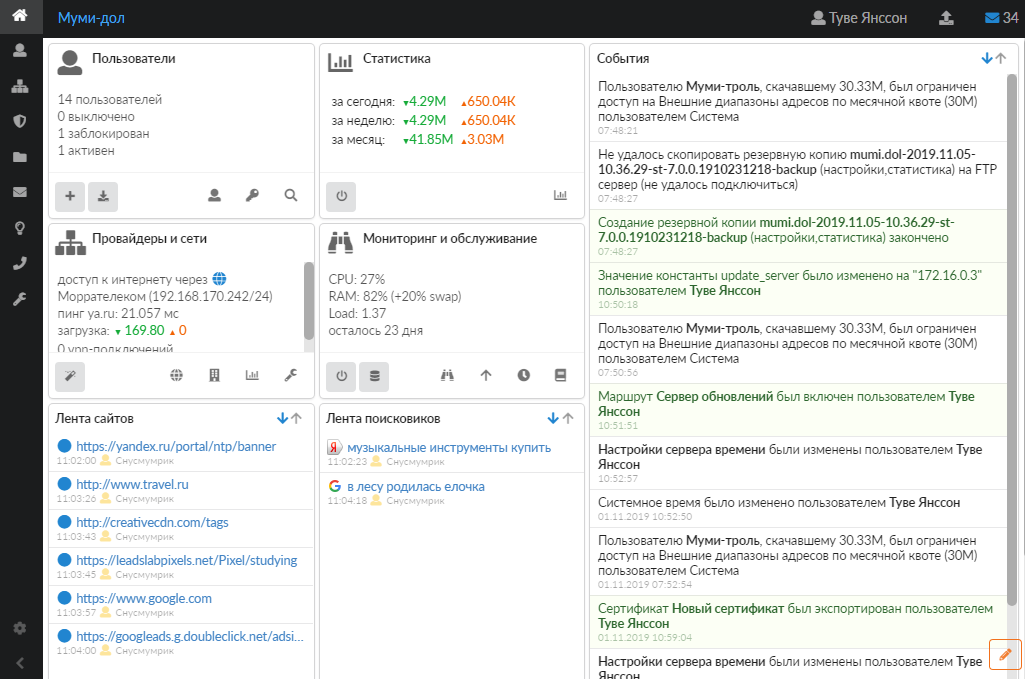Sort Лента сайтов with the up arrow
The width and height of the screenshot is (1025, 679).
[x=297, y=418]
